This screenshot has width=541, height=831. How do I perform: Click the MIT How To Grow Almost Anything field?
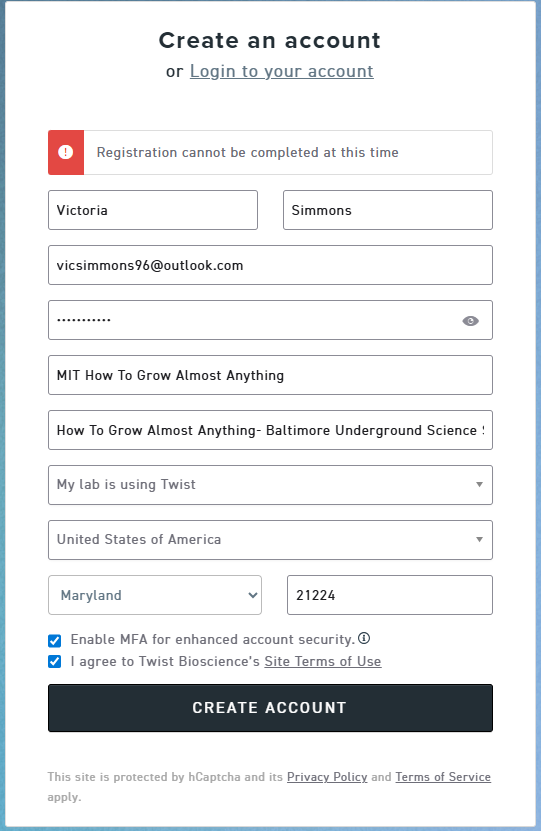click(x=270, y=375)
